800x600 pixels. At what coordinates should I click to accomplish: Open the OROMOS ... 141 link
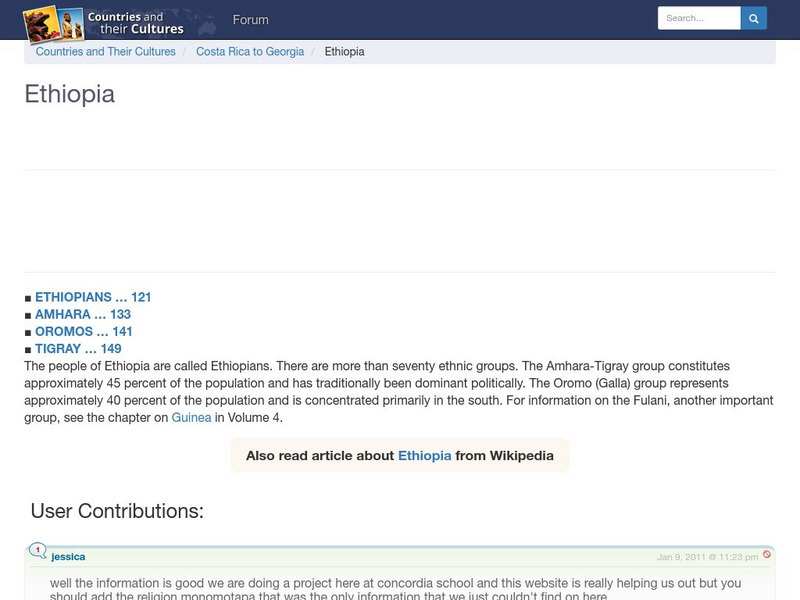pyautogui.click(x=84, y=332)
